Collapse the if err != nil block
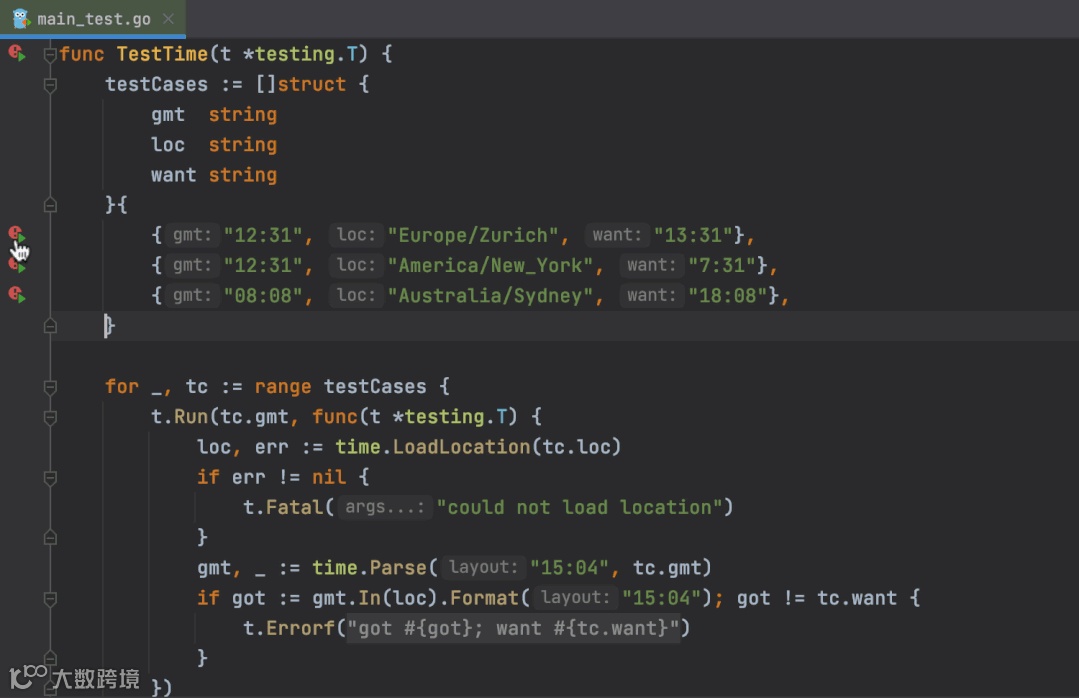This screenshot has height=698, width=1079. tap(50, 478)
